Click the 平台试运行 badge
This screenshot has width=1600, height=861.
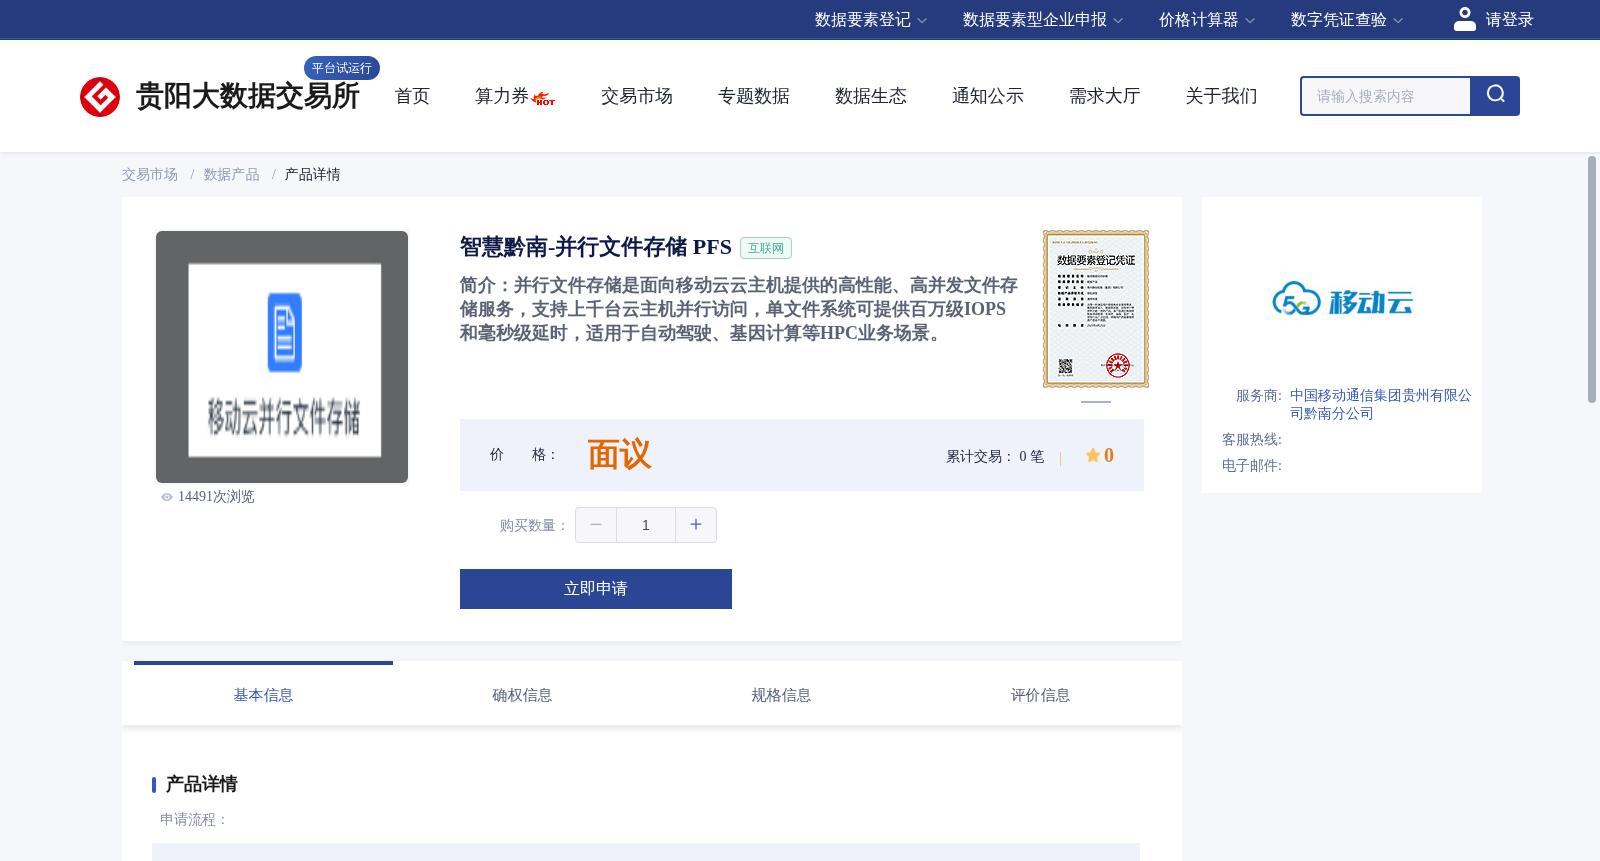point(342,68)
